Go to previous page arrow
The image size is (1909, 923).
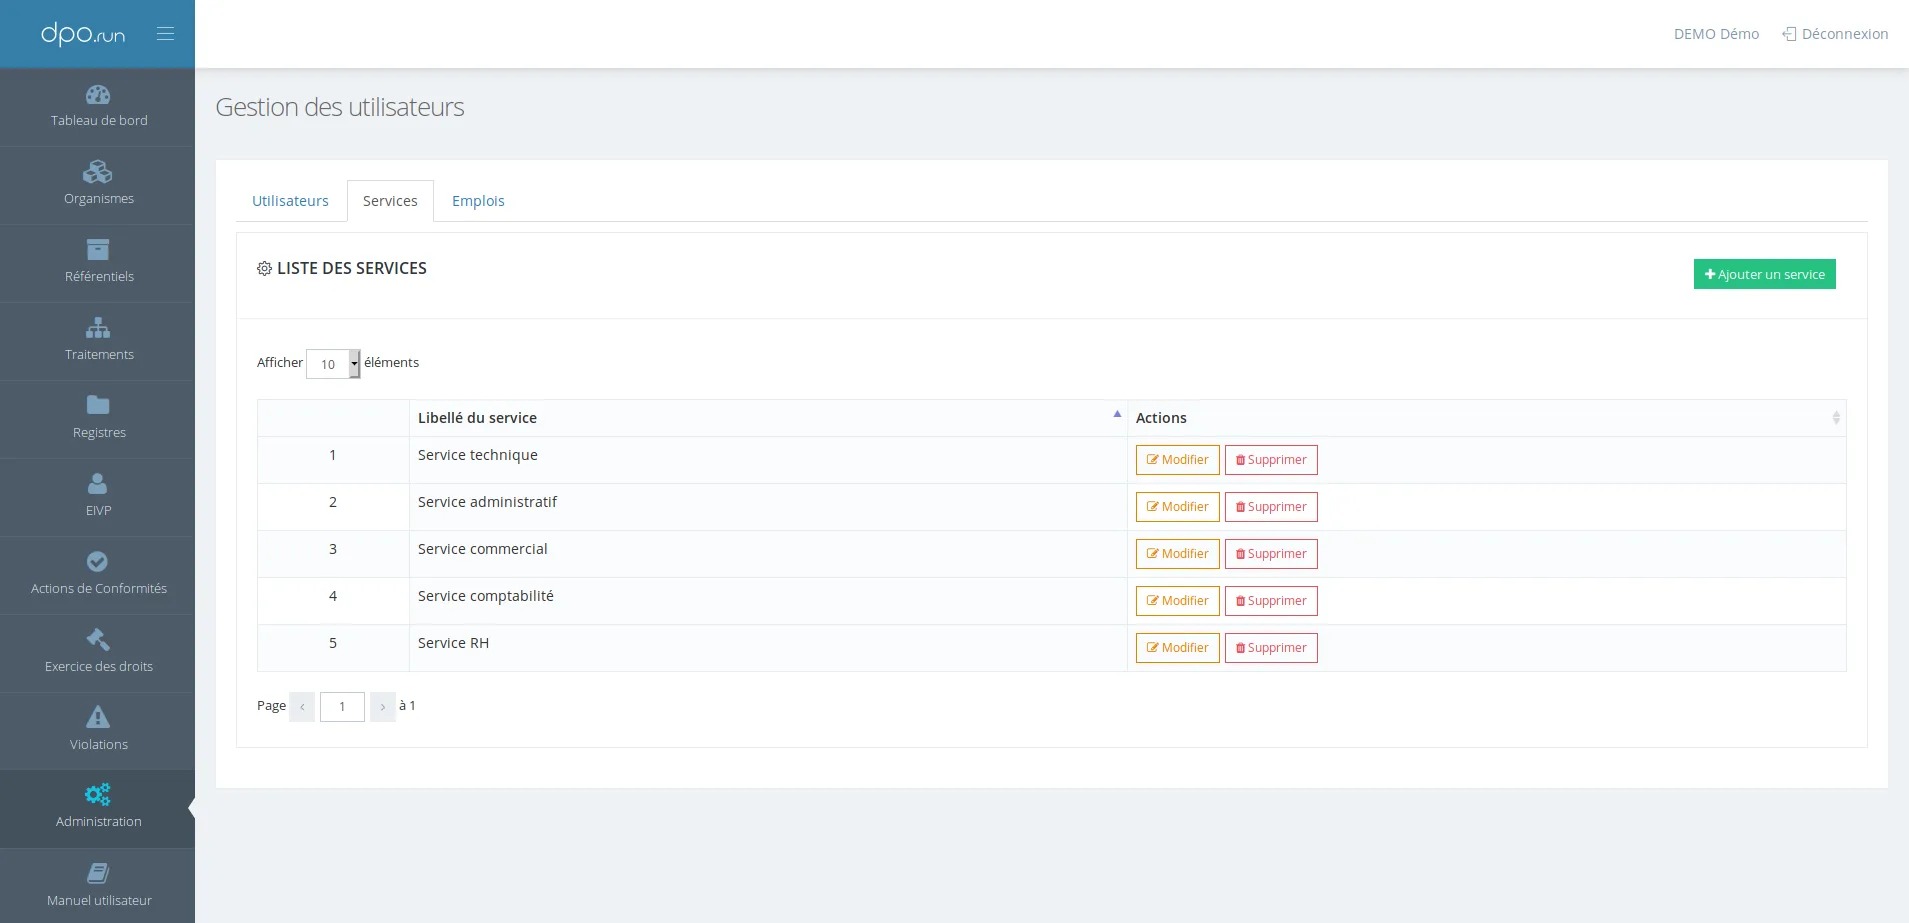click(x=302, y=707)
